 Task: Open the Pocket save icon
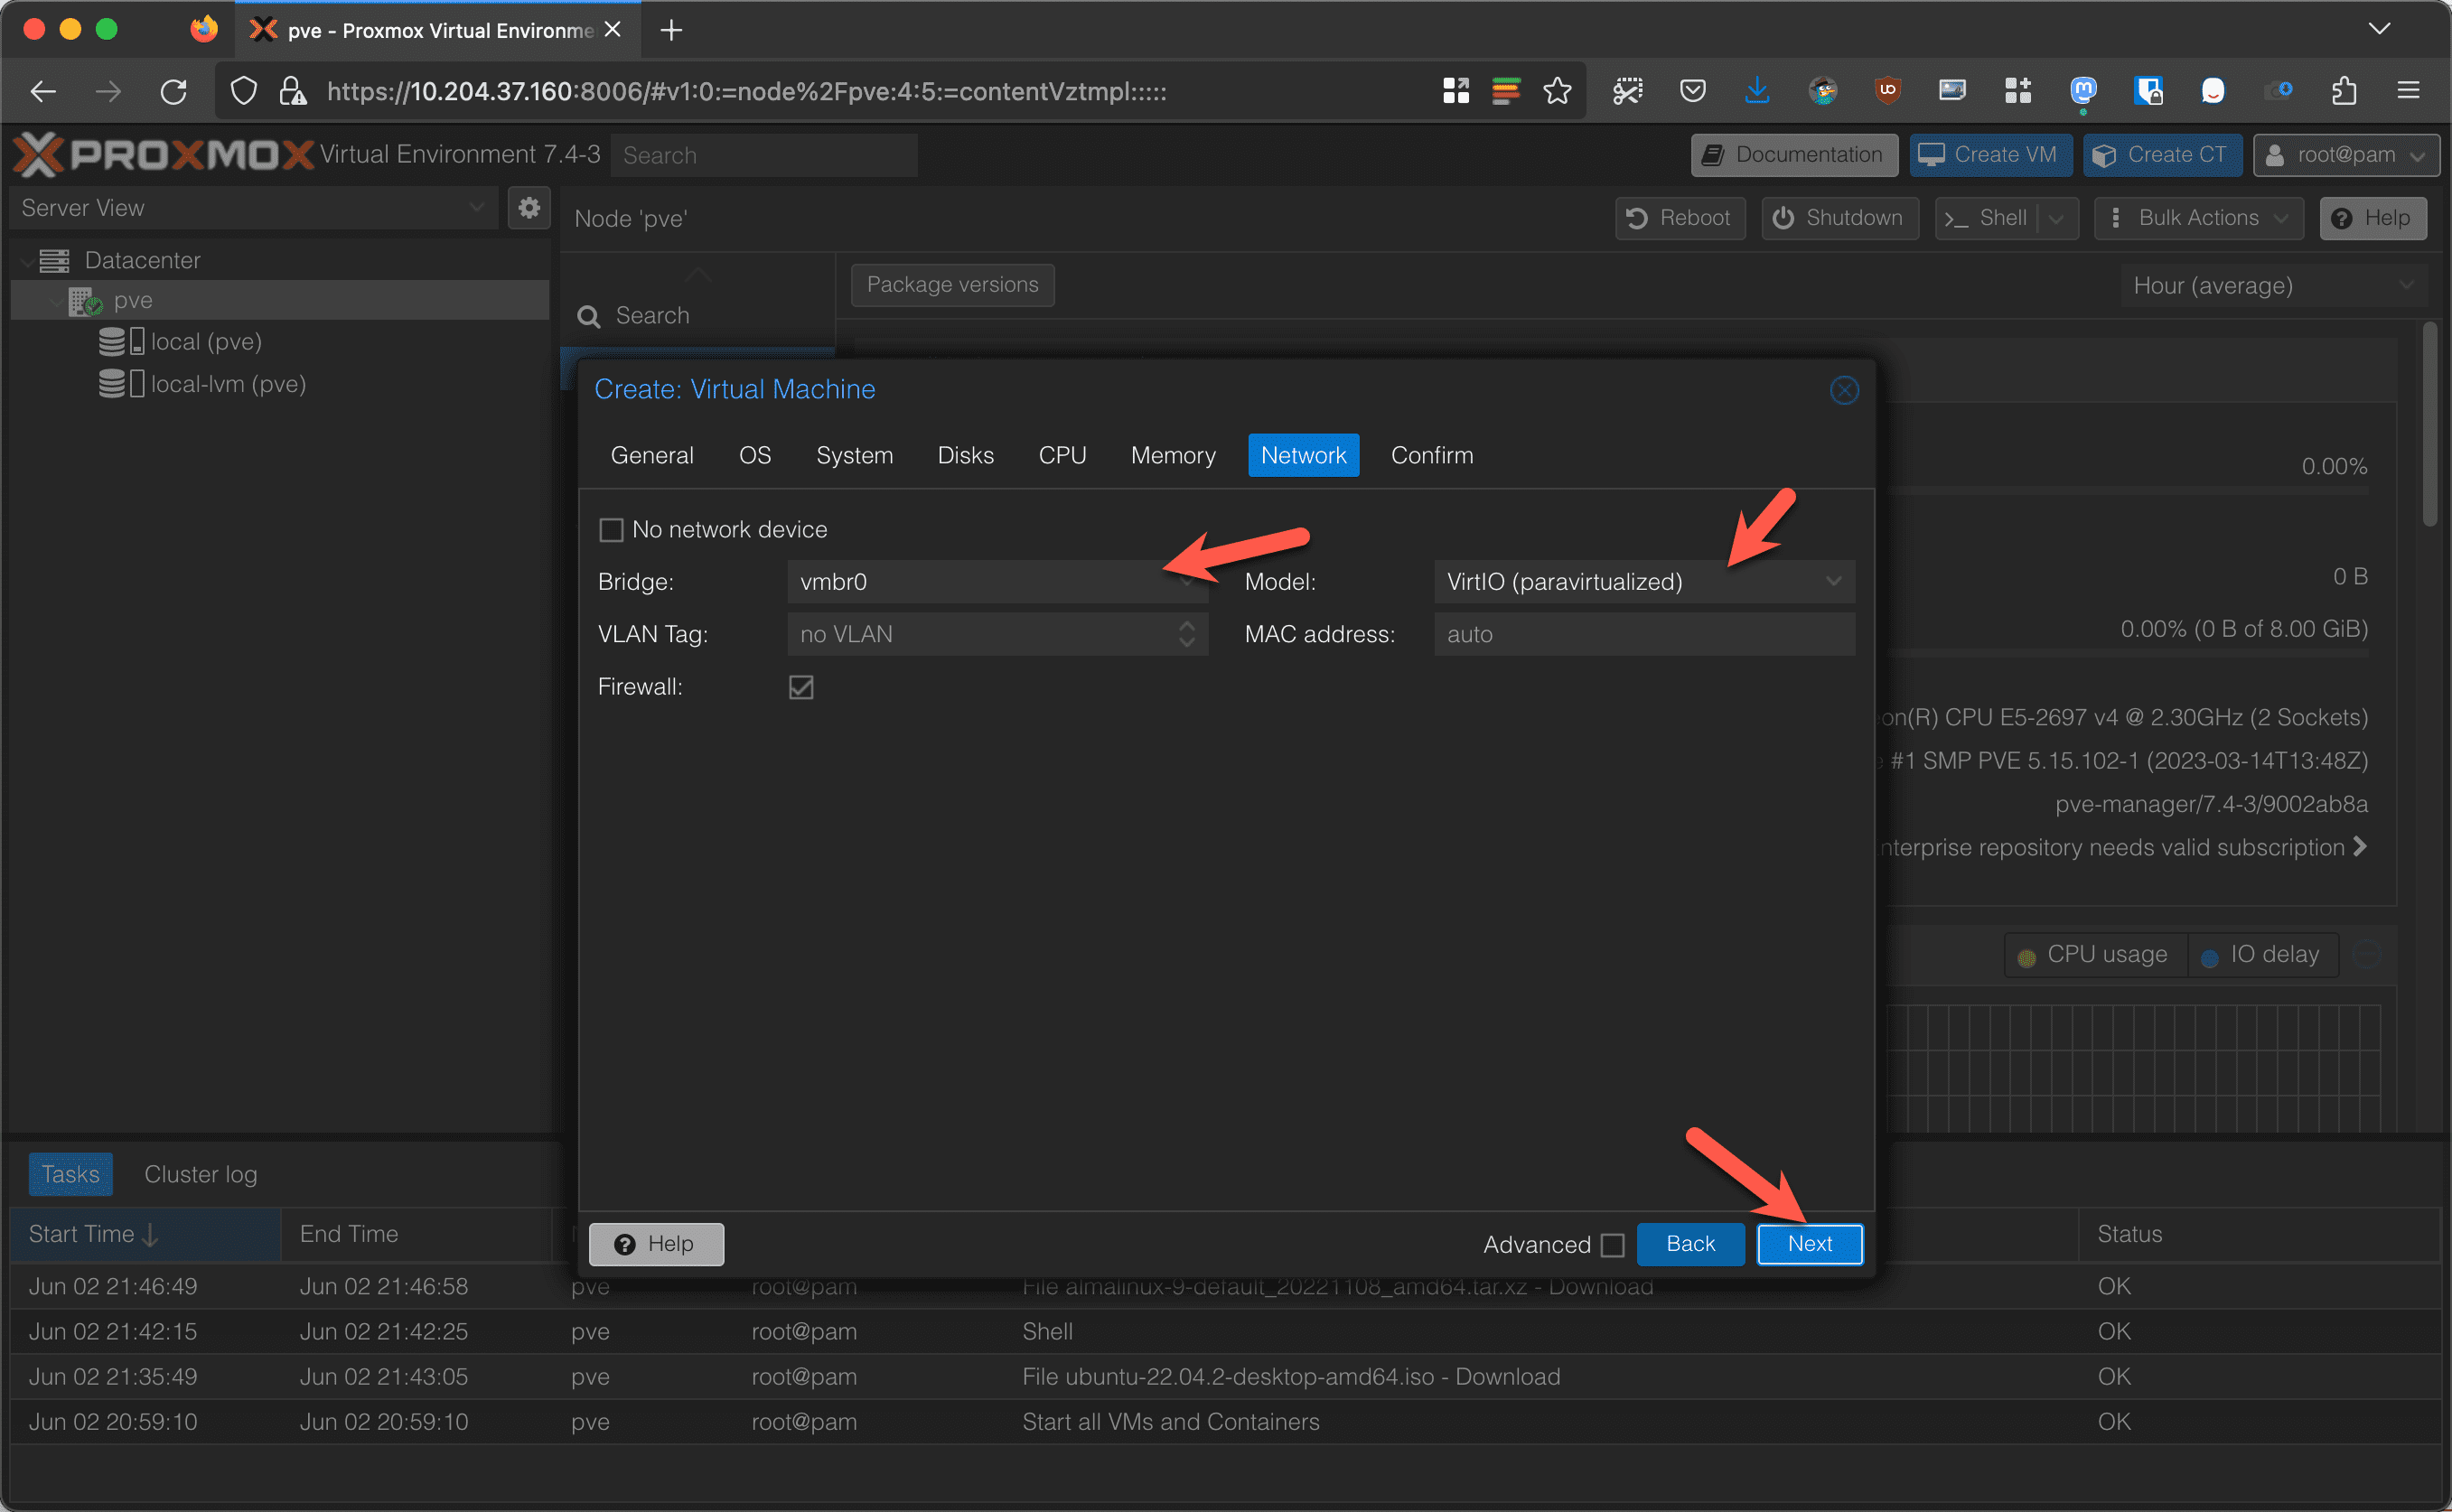click(1692, 91)
